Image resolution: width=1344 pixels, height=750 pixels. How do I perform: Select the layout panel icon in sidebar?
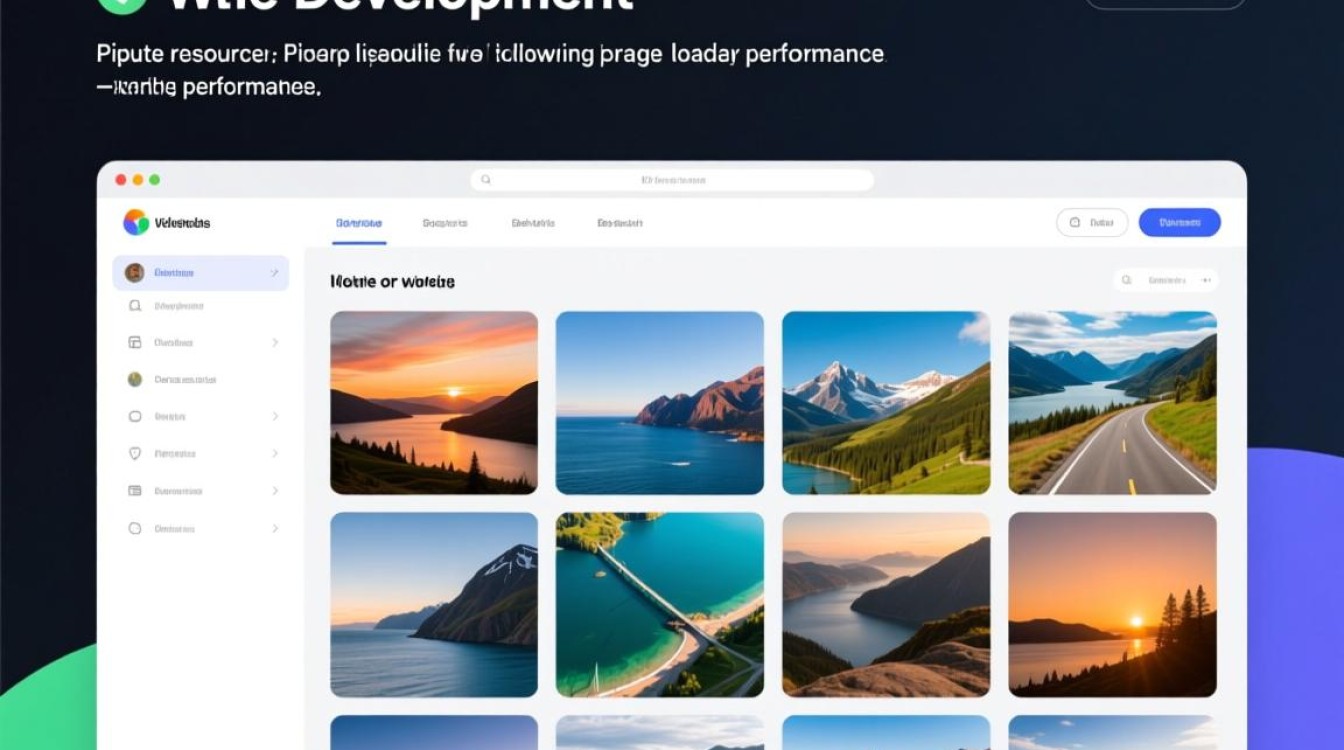135,342
